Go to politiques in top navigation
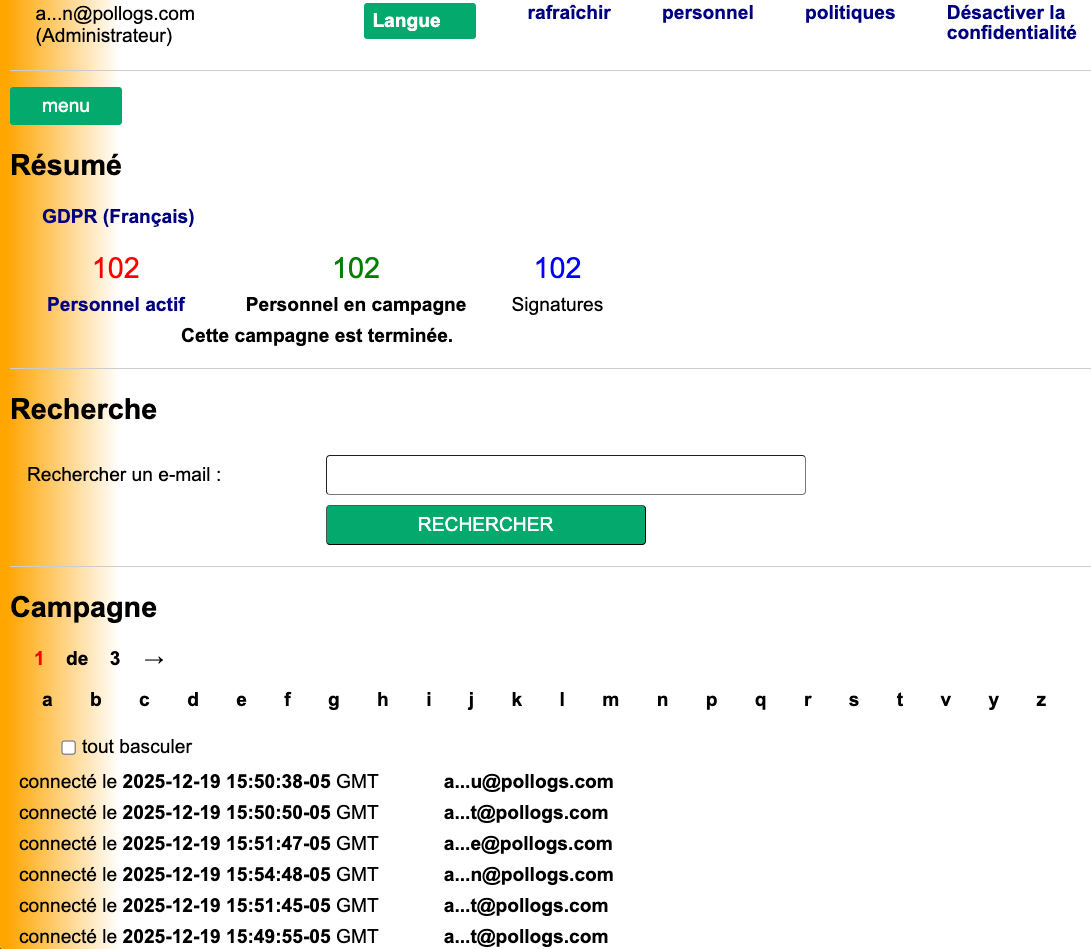Screen dimensions: 1091x949 click(x=849, y=13)
